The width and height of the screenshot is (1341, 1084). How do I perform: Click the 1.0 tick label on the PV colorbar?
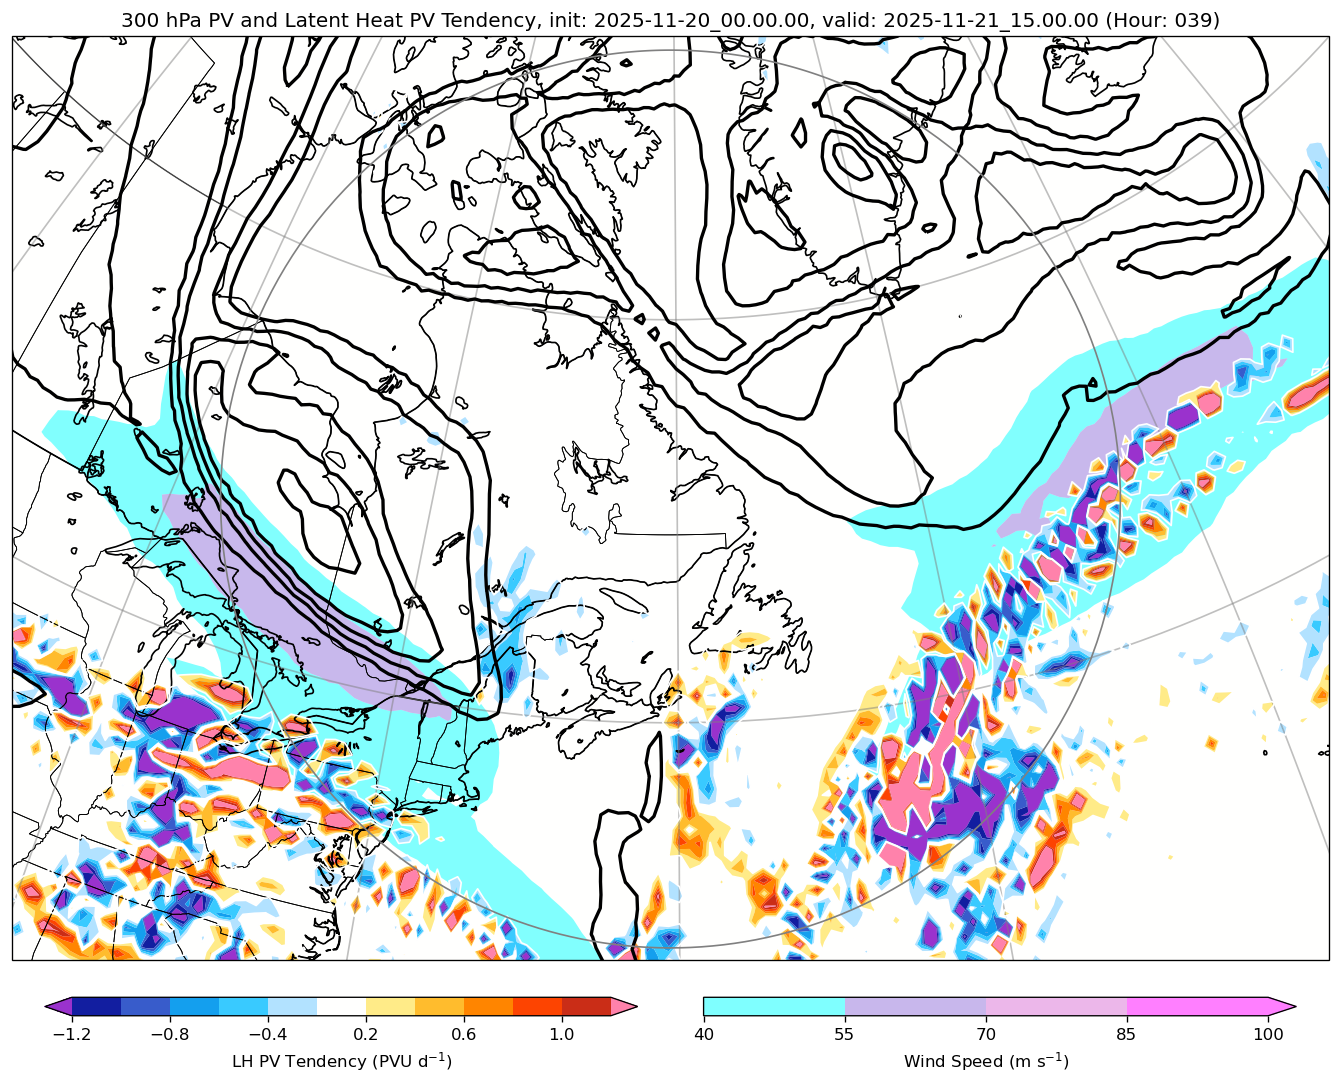point(562,1034)
